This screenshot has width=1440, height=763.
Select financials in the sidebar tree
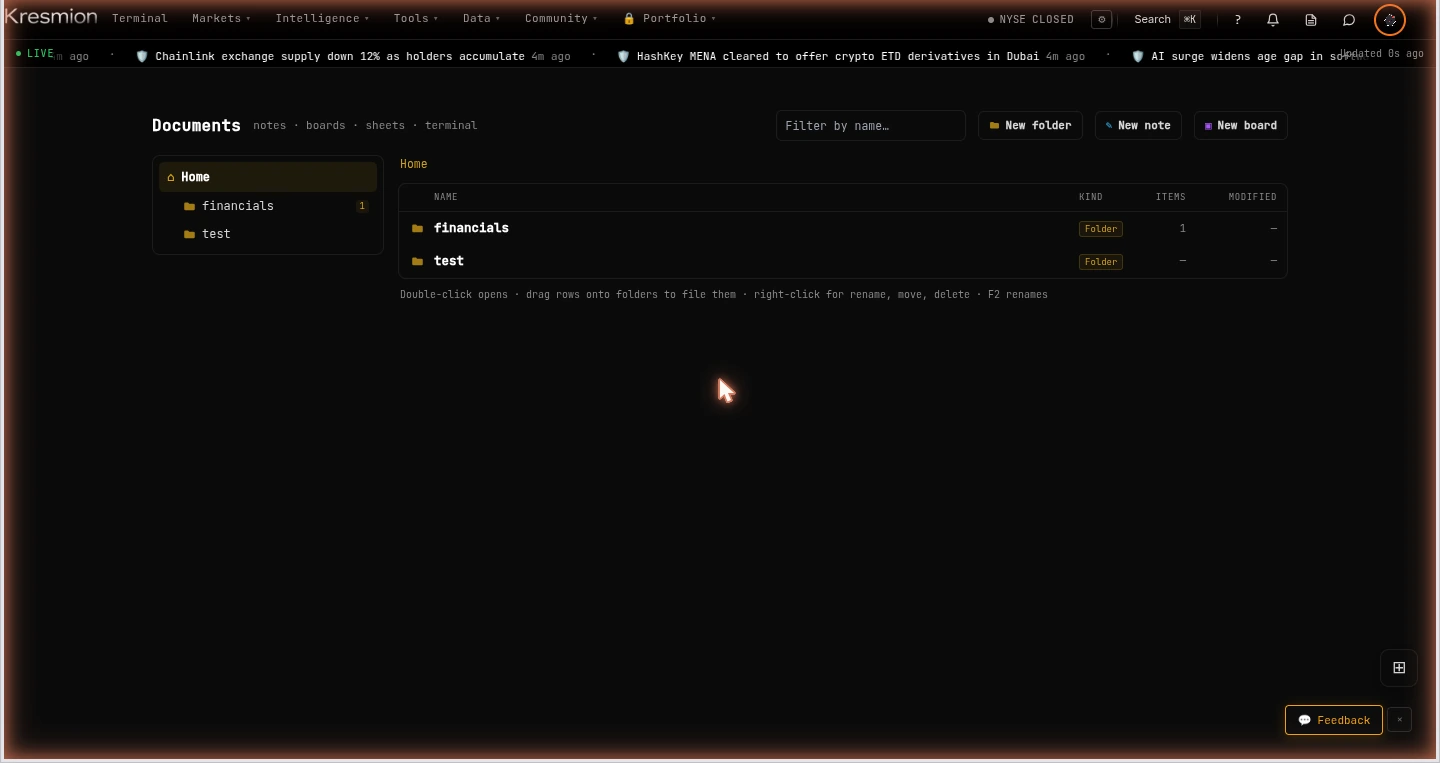[268, 206]
